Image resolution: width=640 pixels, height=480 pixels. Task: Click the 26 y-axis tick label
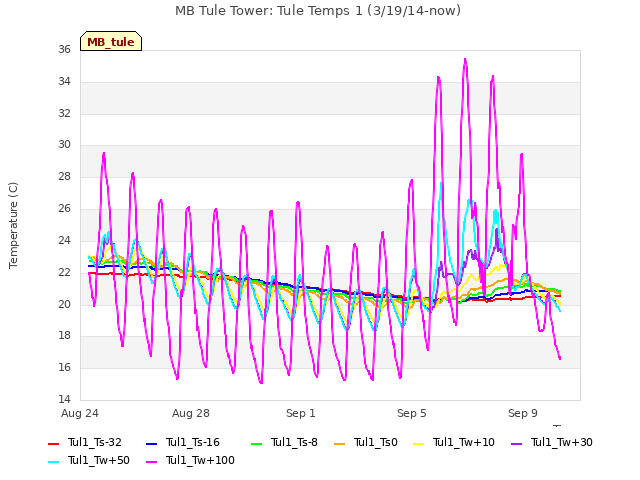pos(64,209)
